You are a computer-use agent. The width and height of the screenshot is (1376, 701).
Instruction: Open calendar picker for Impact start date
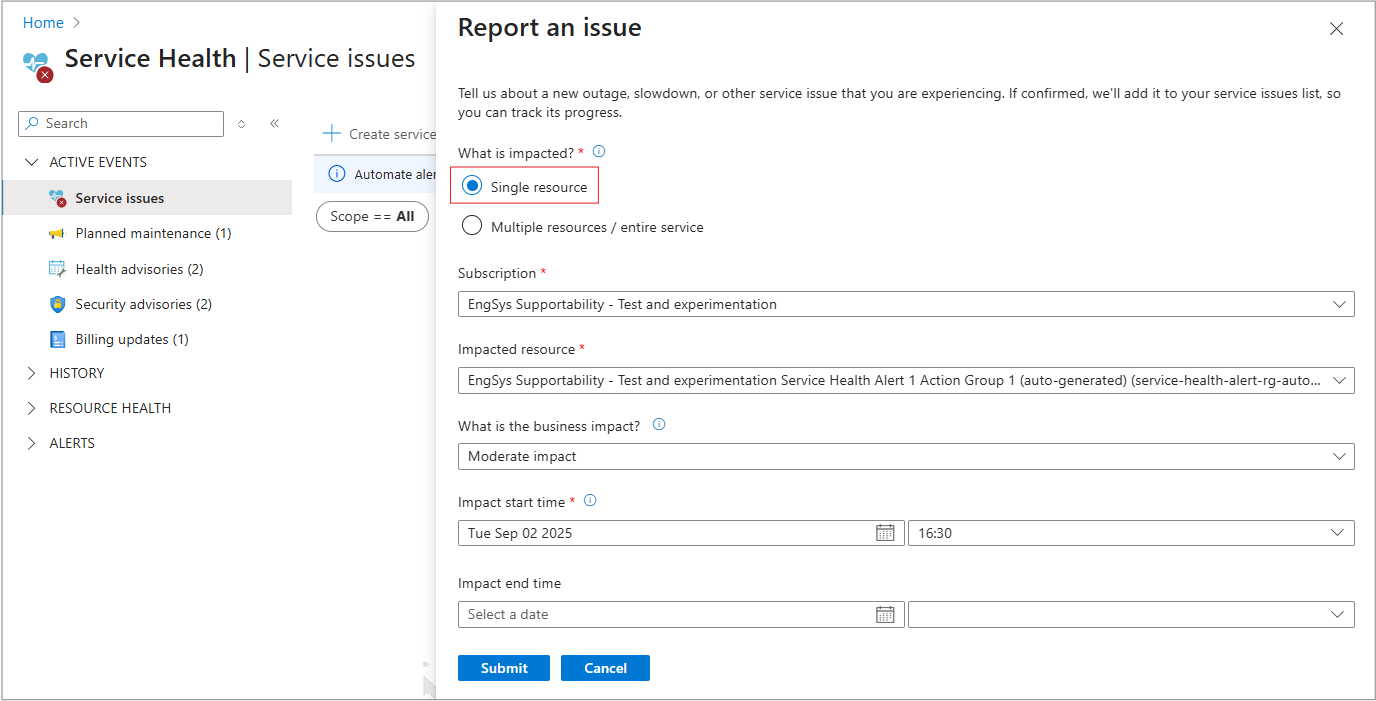coord(885,533)
